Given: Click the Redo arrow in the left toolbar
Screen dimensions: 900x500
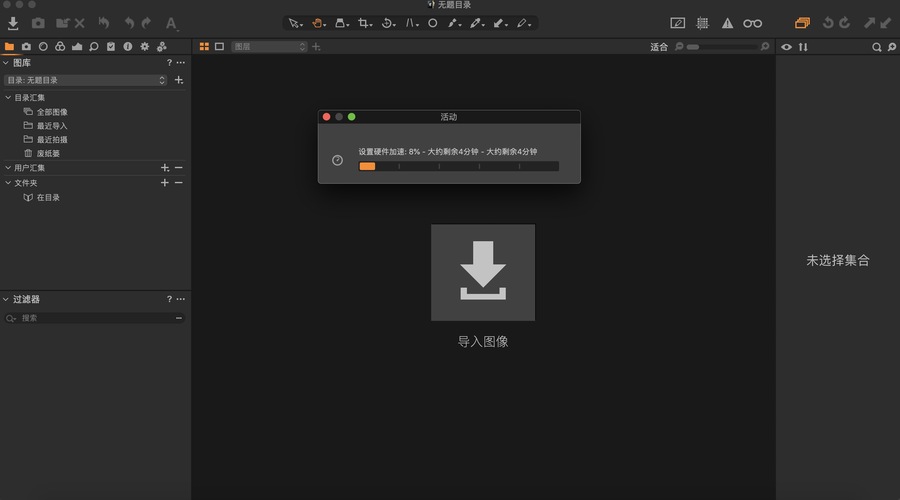Looking at the screenshot, I should click(x=146, y=23).
